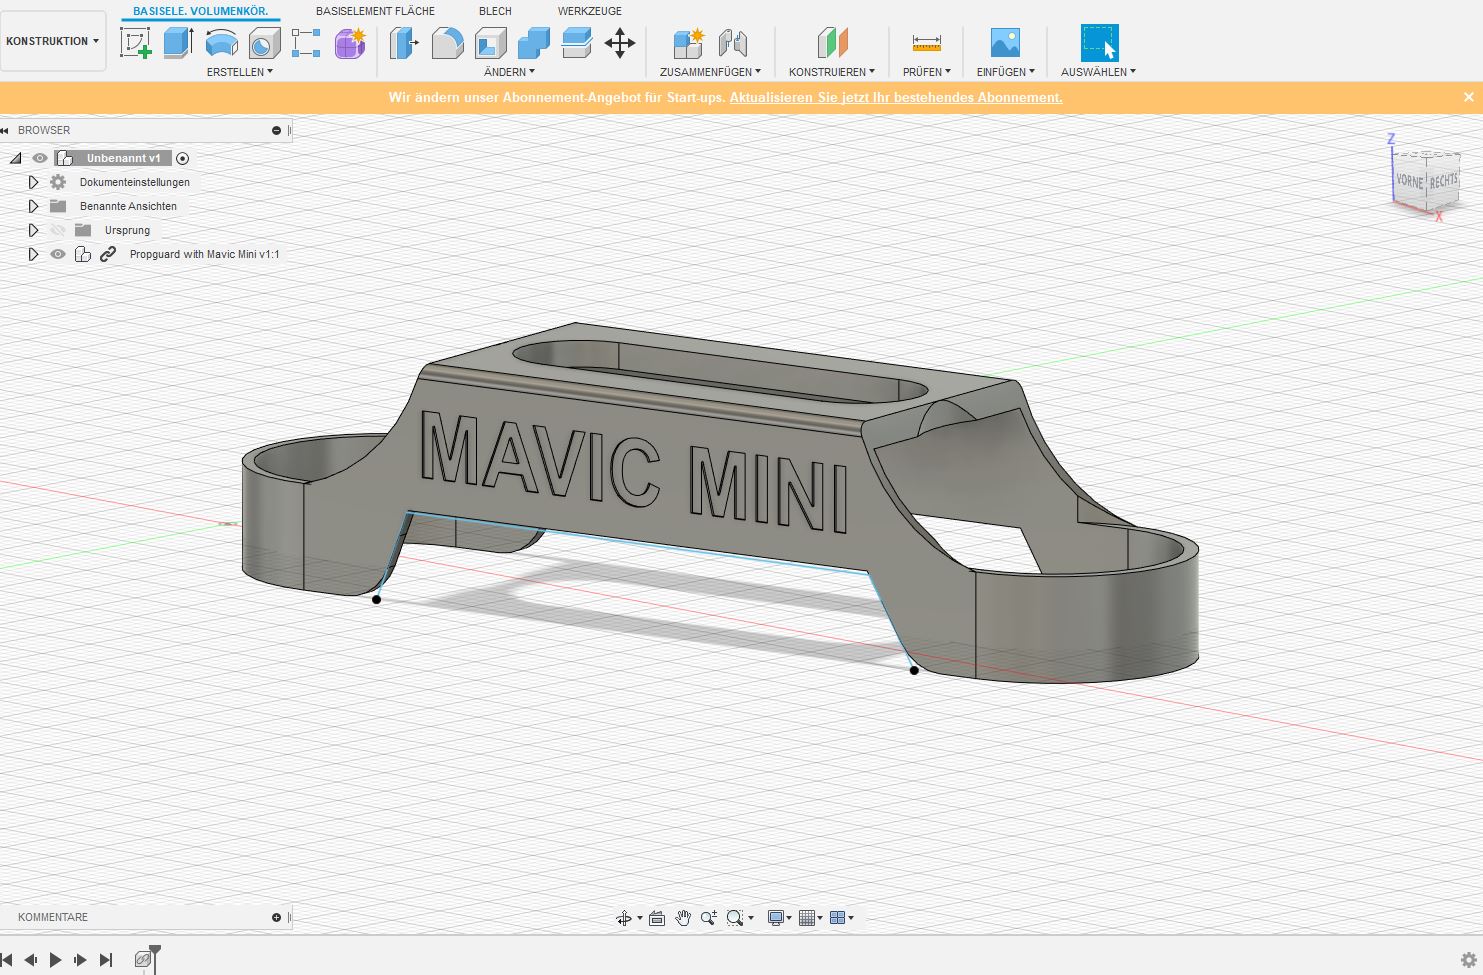Activate Unbenannt v1 component radio button

click(182, 158)
